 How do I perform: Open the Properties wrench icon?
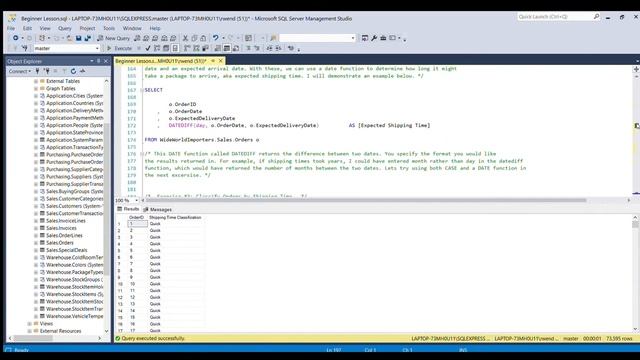(374, 38)
